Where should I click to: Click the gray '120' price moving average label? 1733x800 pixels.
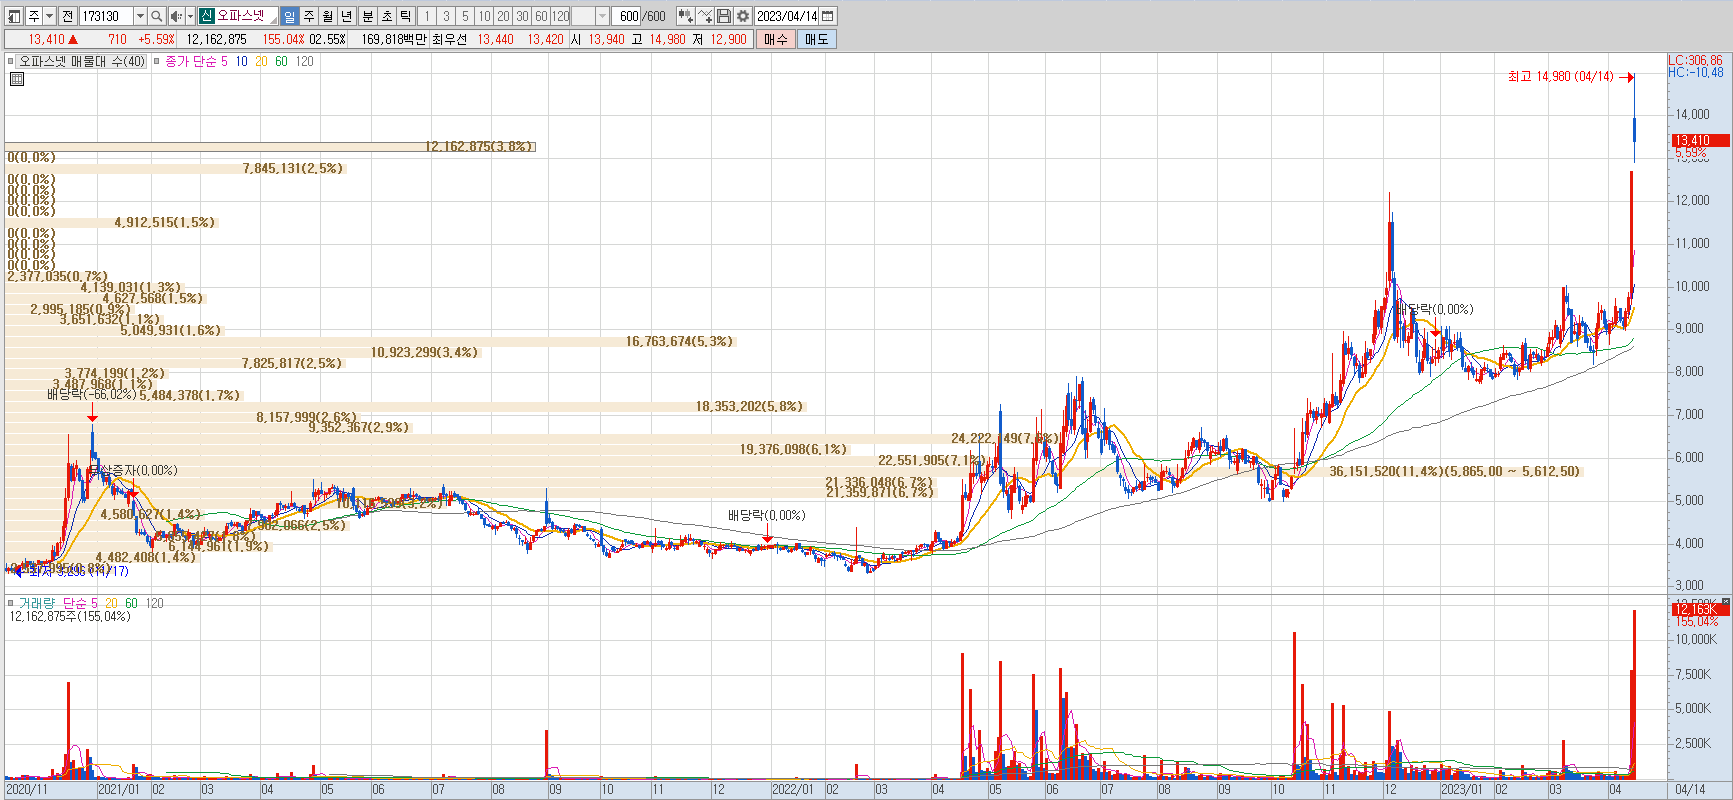304,61
